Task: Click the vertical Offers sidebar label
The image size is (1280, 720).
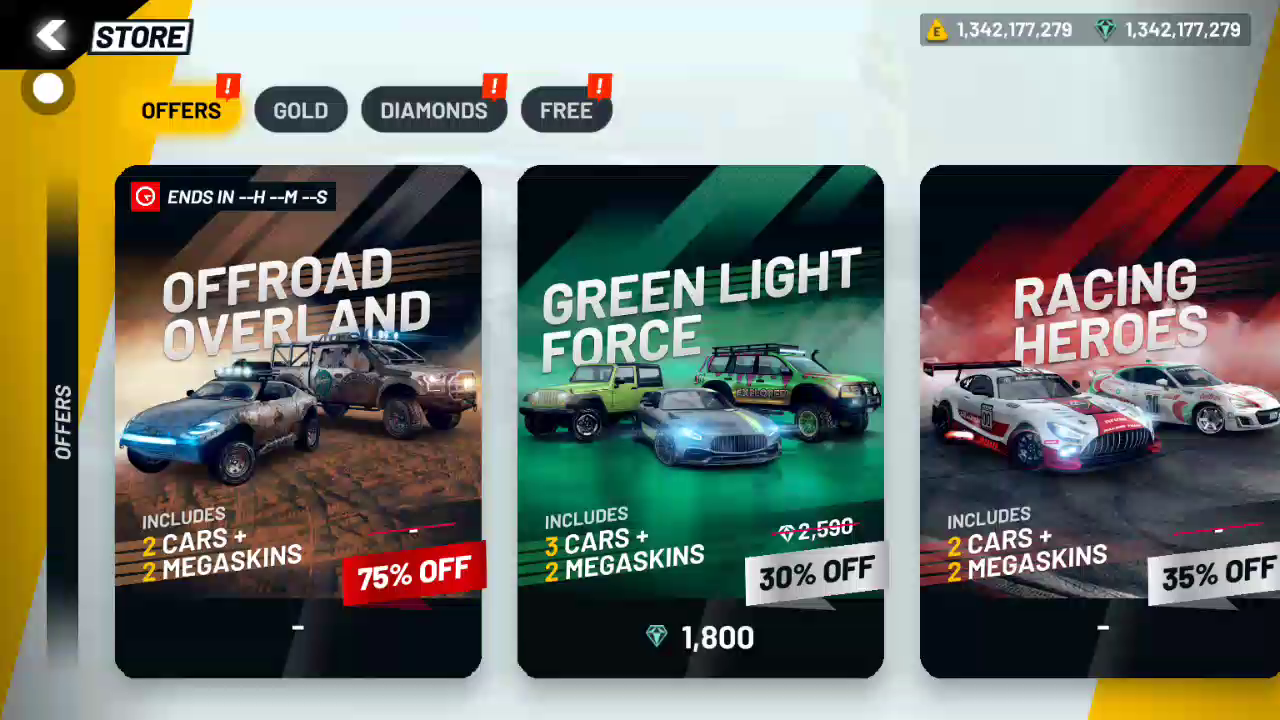Action: 63,421
